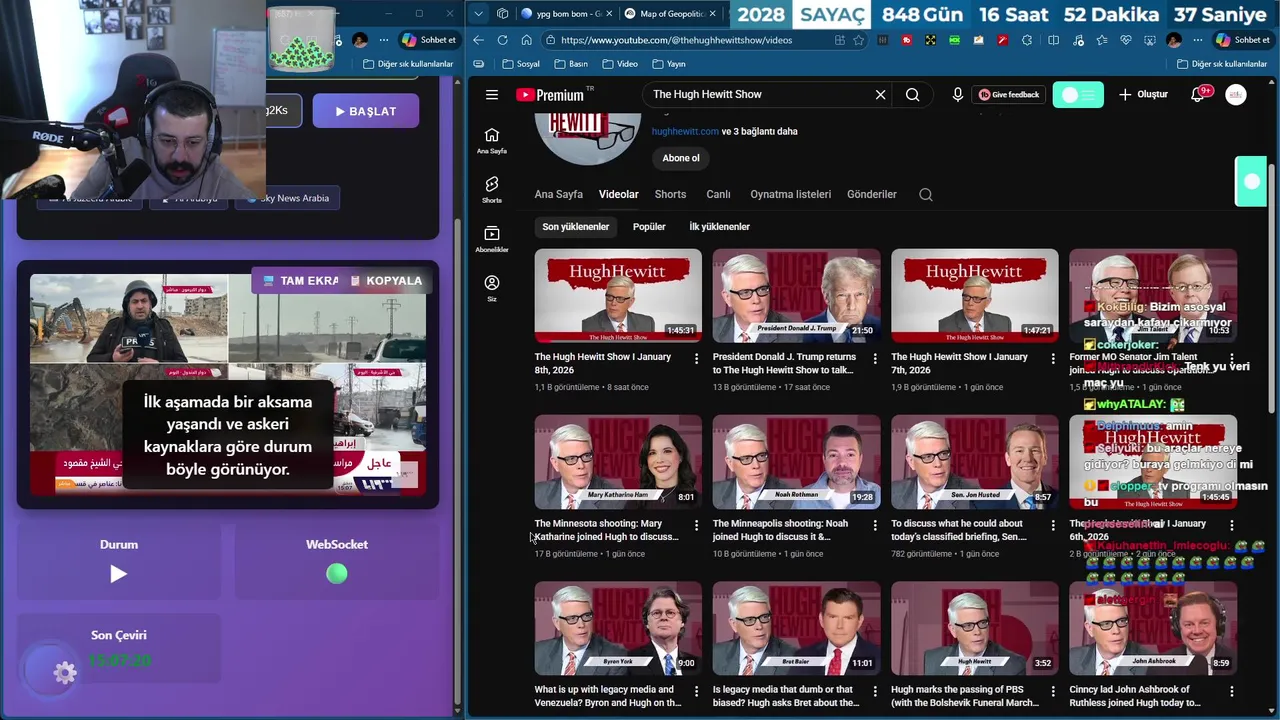Open Bret Baier legacy media video thumbnail
Viewport: 1280px width, 720px height.
tap(796, 629)
